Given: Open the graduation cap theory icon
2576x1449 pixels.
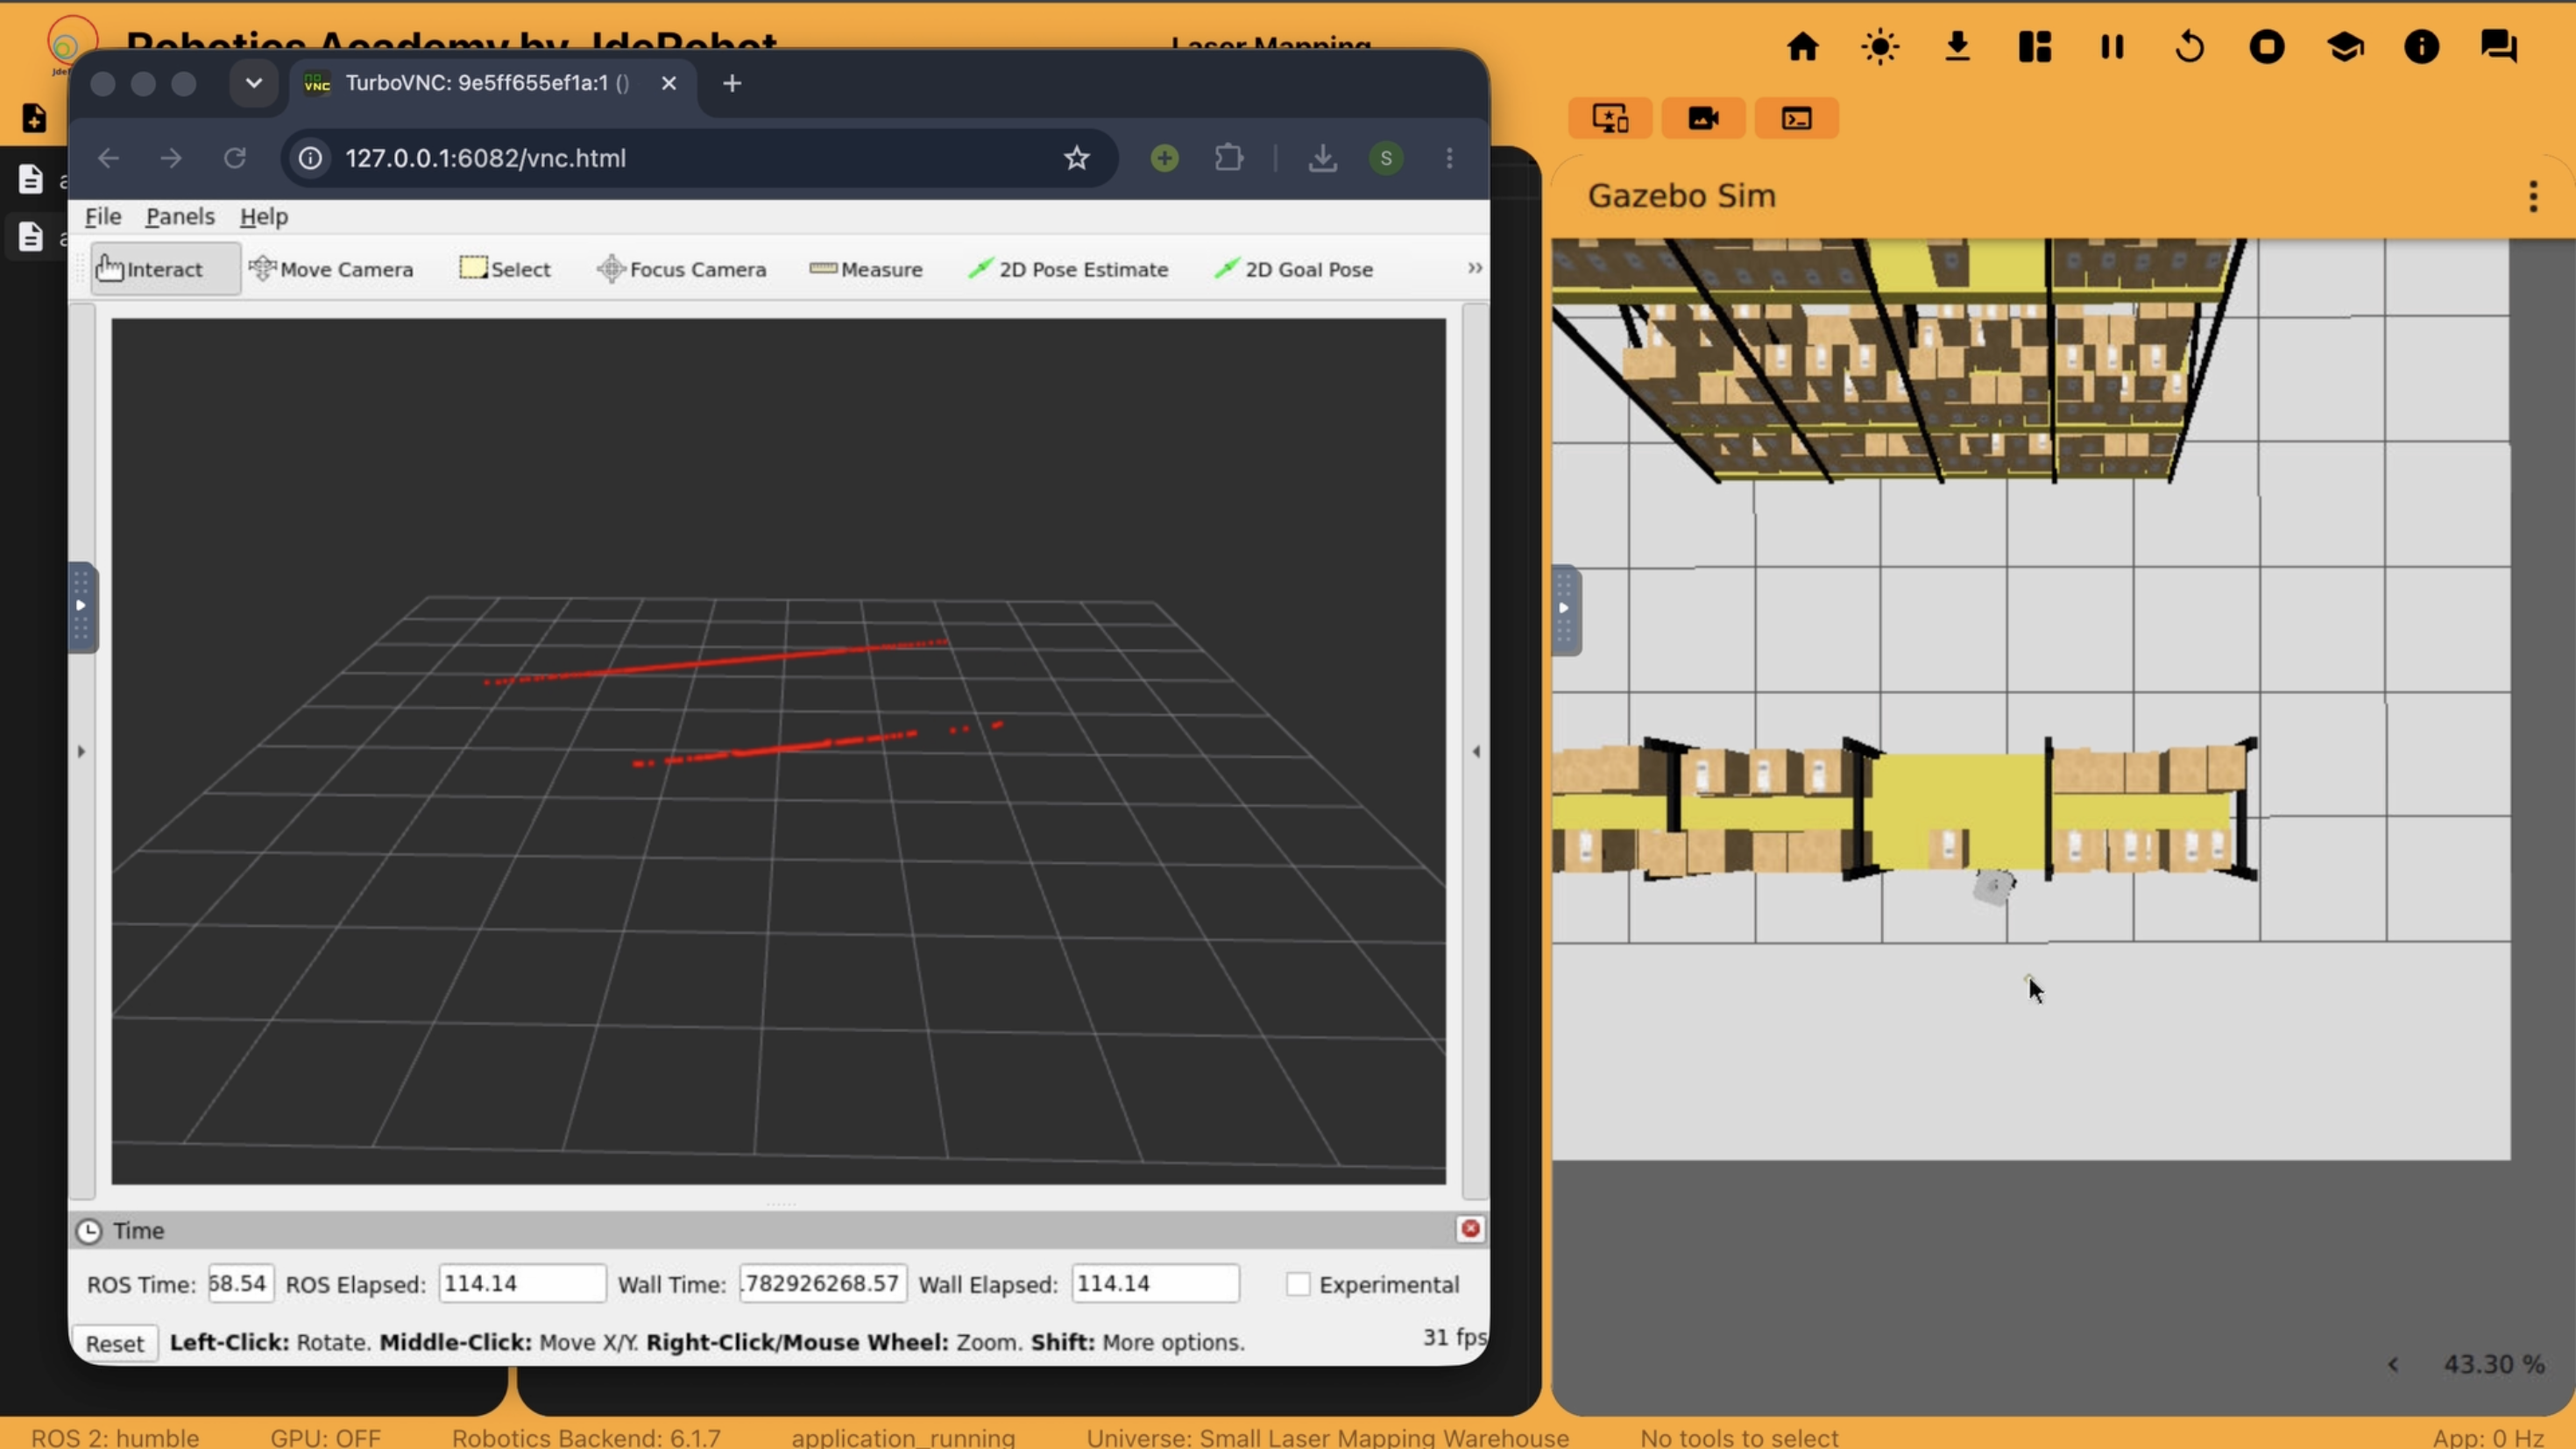Looking at the screenshot, I should tap(2344, 47).
